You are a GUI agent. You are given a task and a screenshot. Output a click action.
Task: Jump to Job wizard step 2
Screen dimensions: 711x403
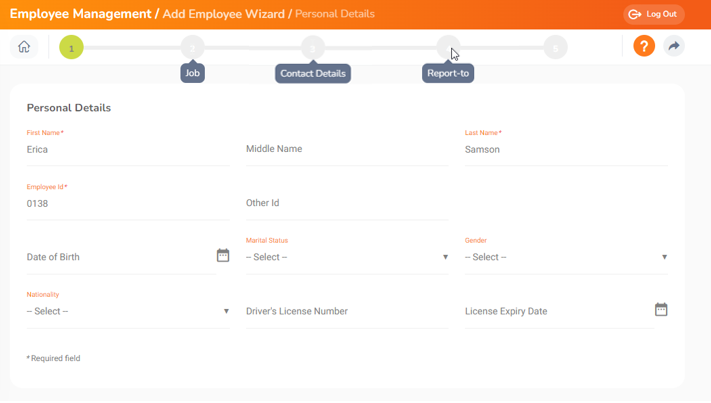pos(192,47)
